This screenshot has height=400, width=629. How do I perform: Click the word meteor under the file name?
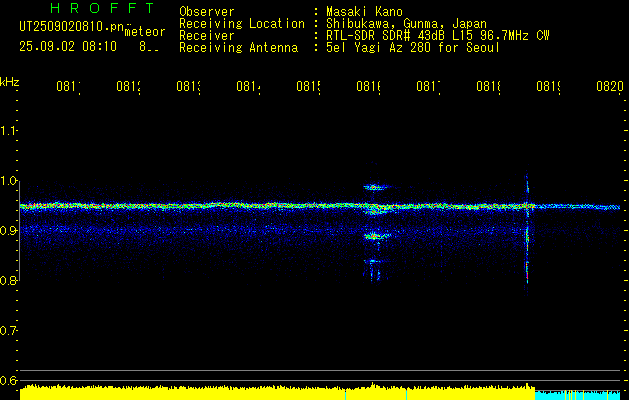click(145, 32)
